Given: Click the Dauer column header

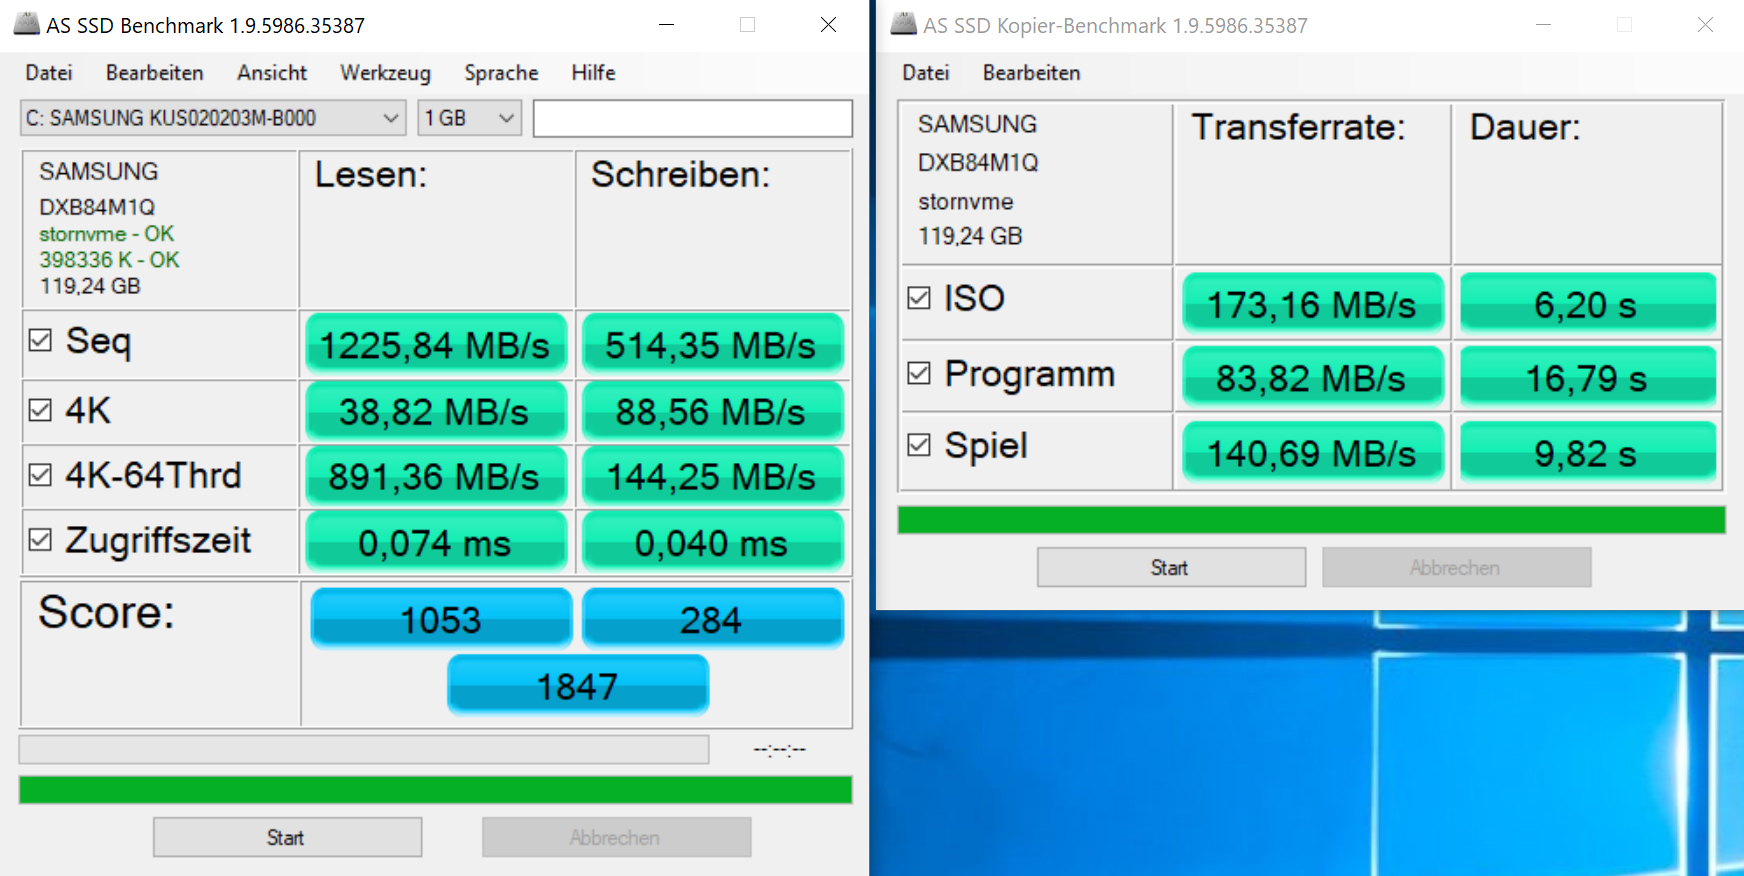Looking at the screenshot, I should [1525, 127].
